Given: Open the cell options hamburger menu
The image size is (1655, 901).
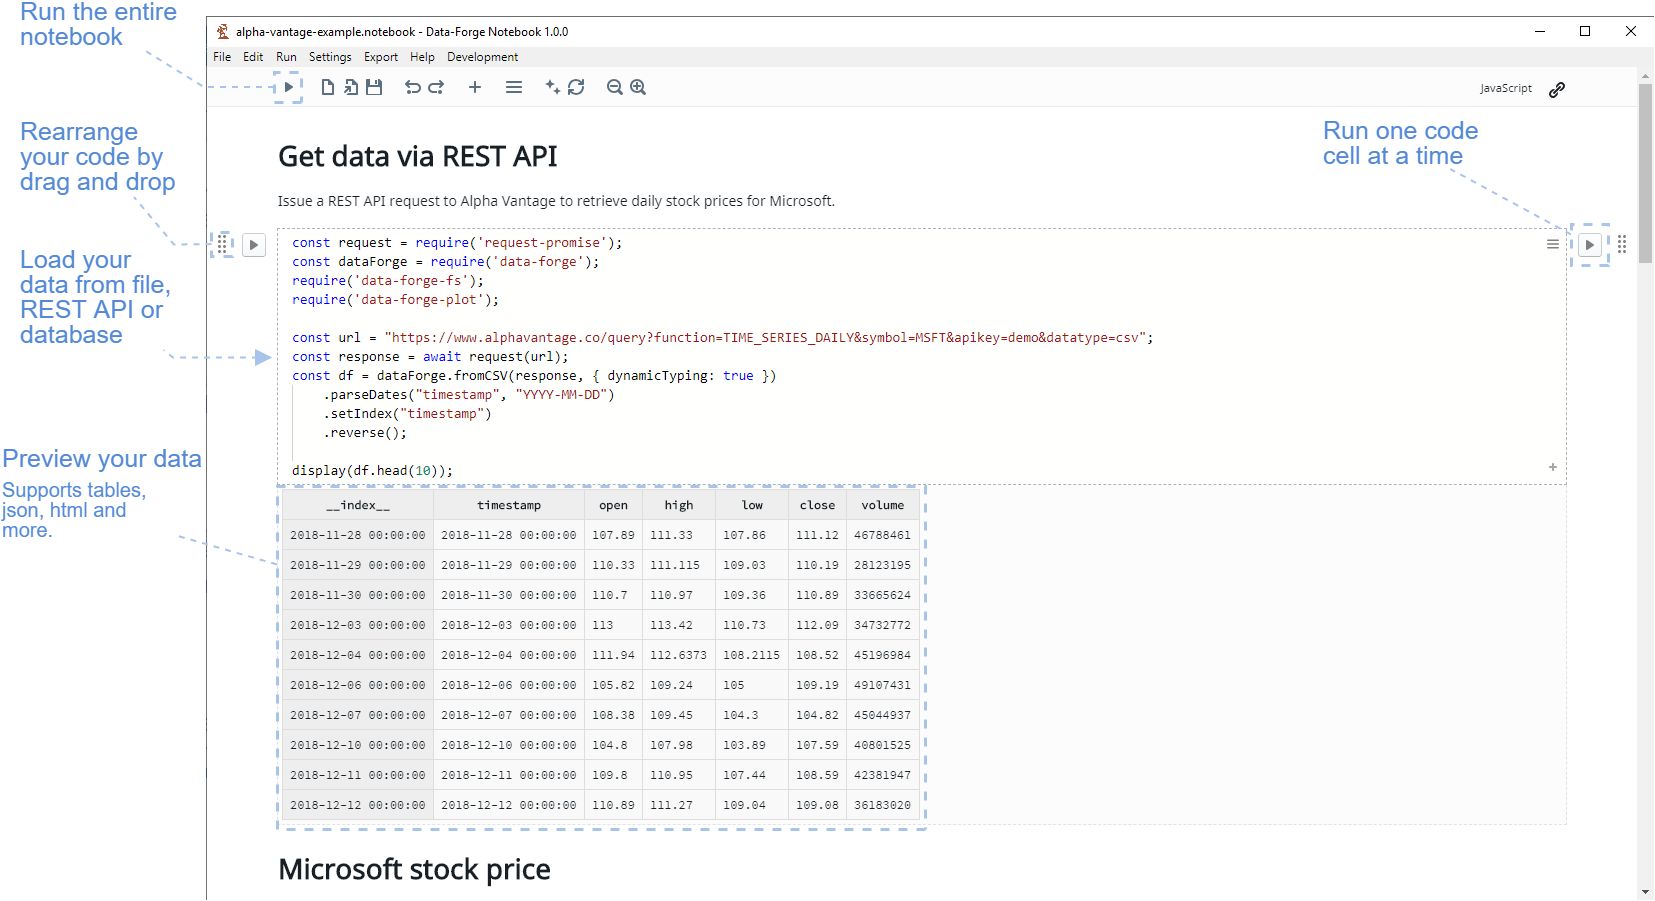Looking at the screenshot, I should (1552, 243).
